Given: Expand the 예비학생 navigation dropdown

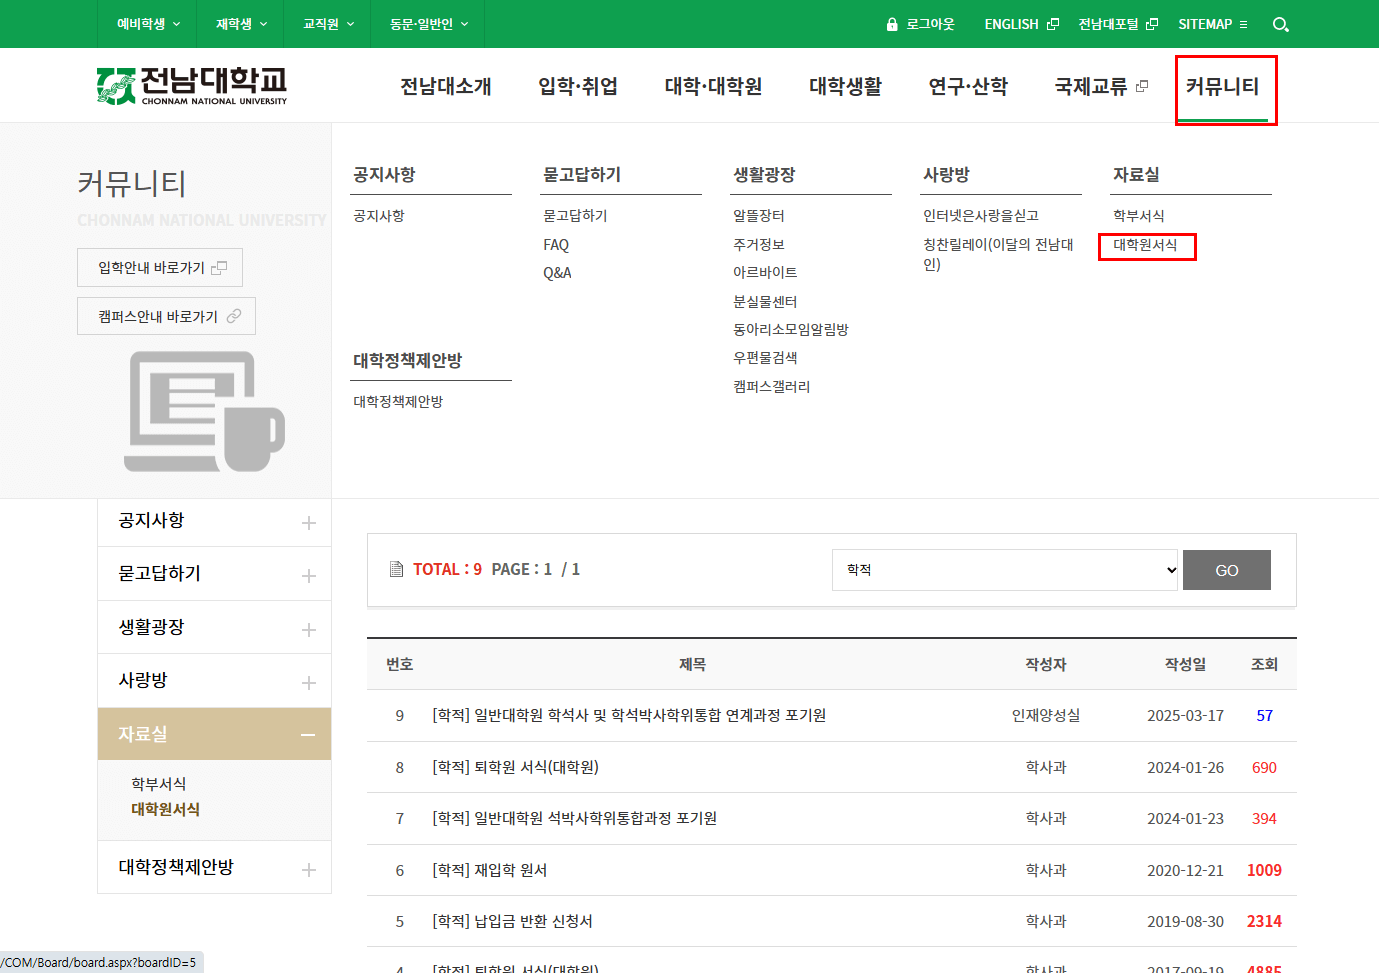Looking at the screenshot, I should [146, 24].
